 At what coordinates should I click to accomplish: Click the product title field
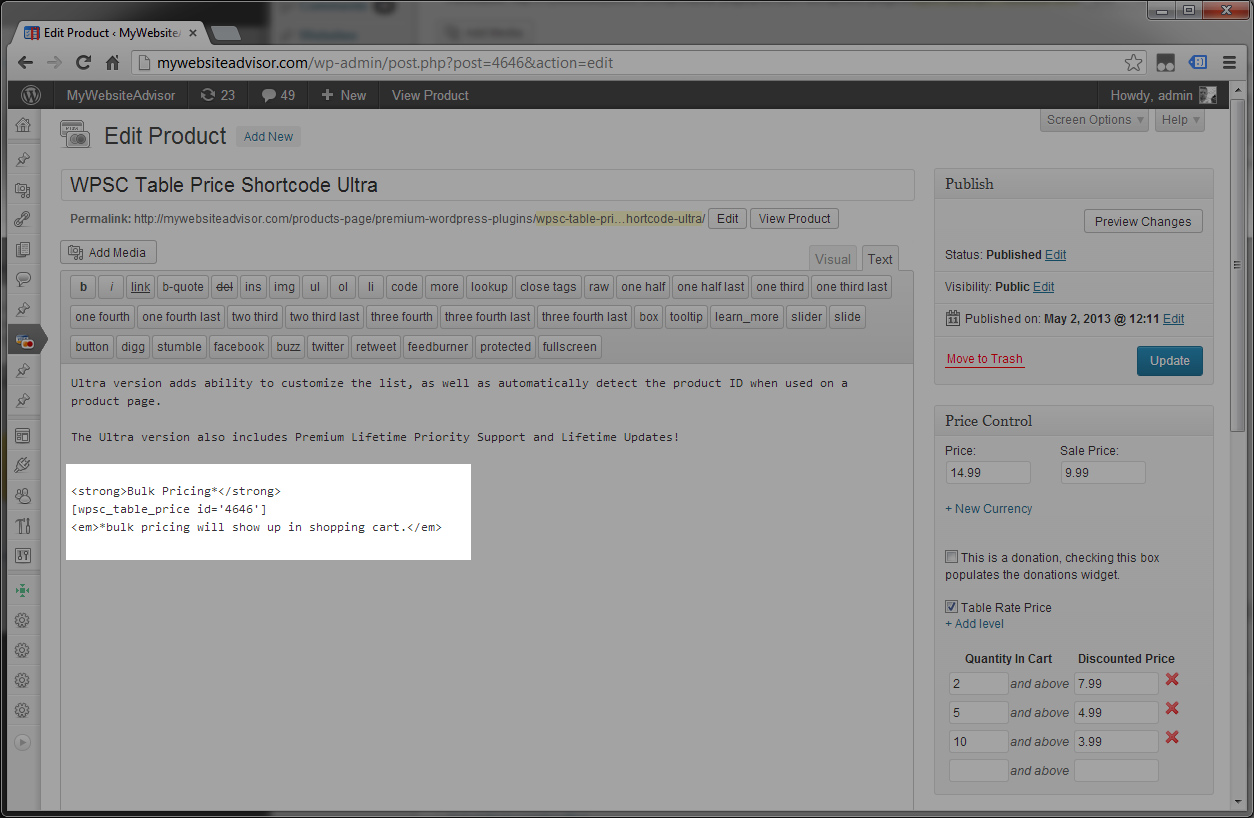[x=488, y=185]
